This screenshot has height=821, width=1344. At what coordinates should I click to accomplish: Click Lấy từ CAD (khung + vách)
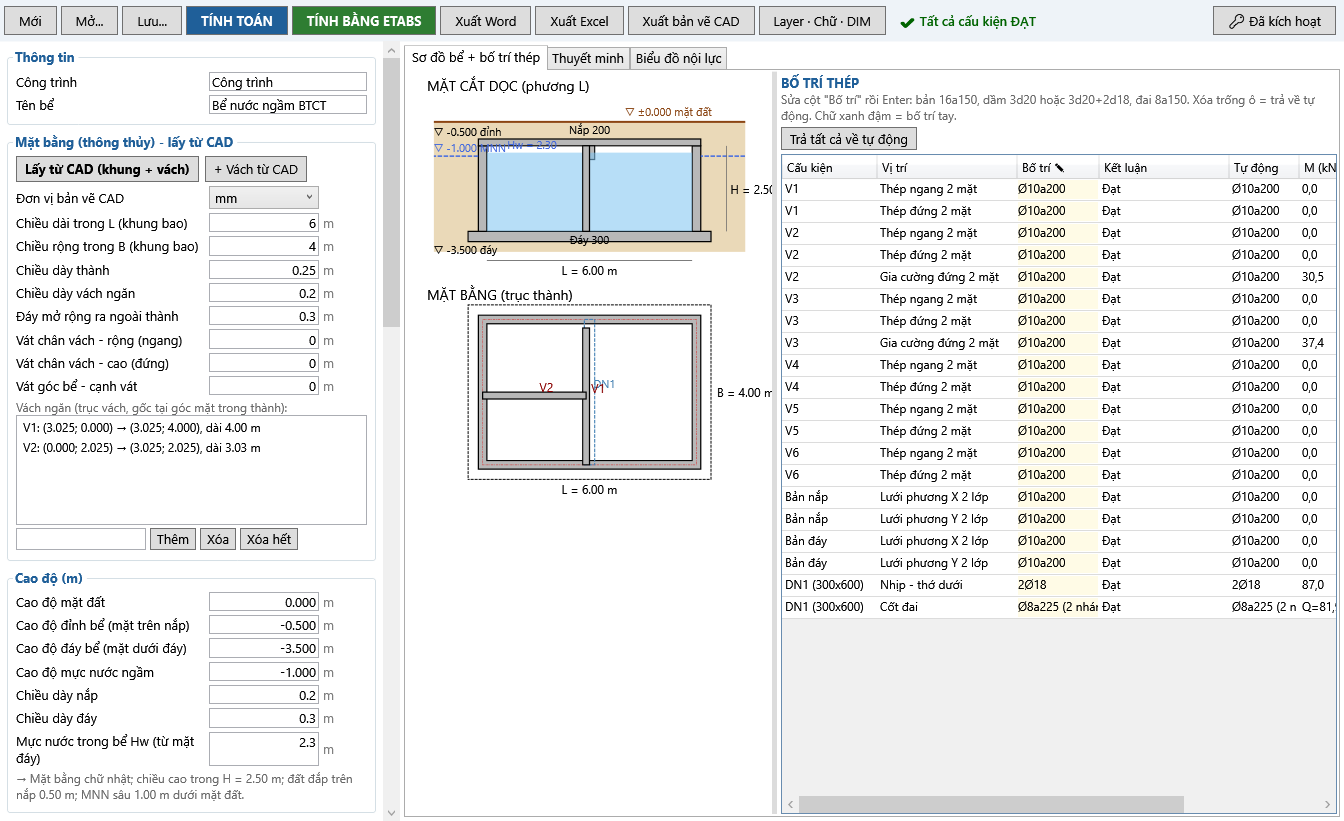(107, 169)
